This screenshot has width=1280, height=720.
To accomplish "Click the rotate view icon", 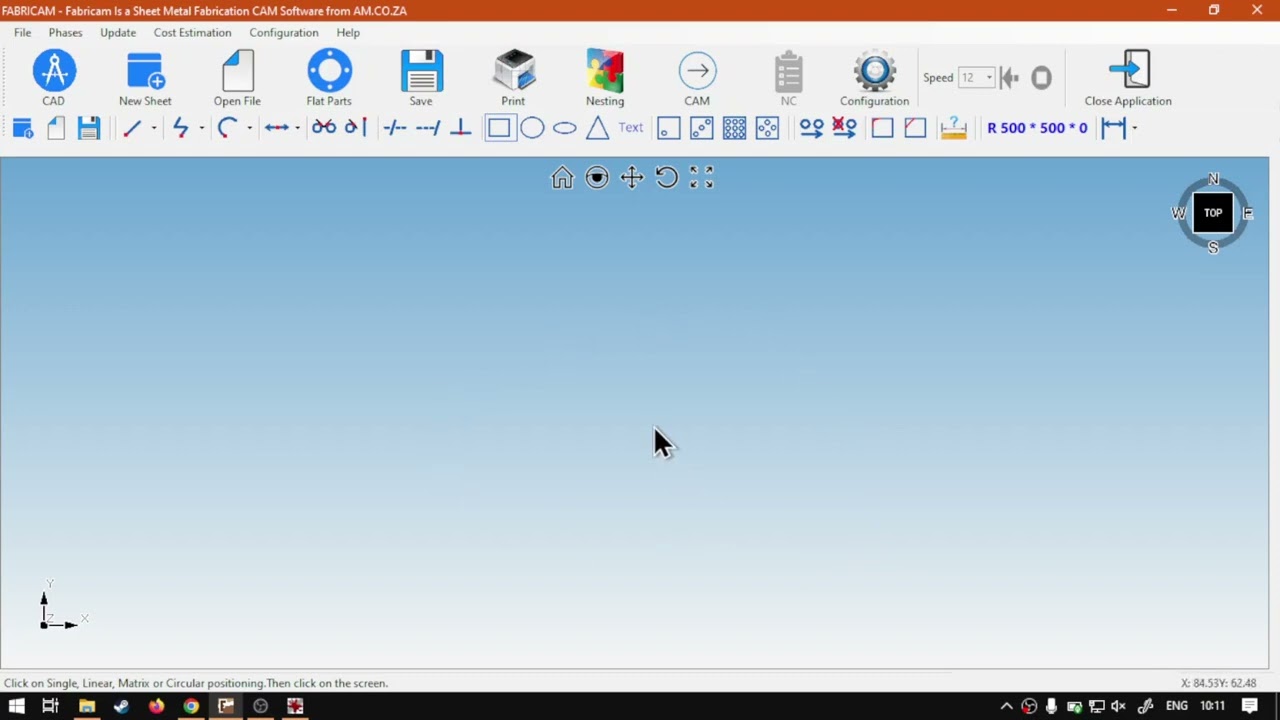I will 667,178.
